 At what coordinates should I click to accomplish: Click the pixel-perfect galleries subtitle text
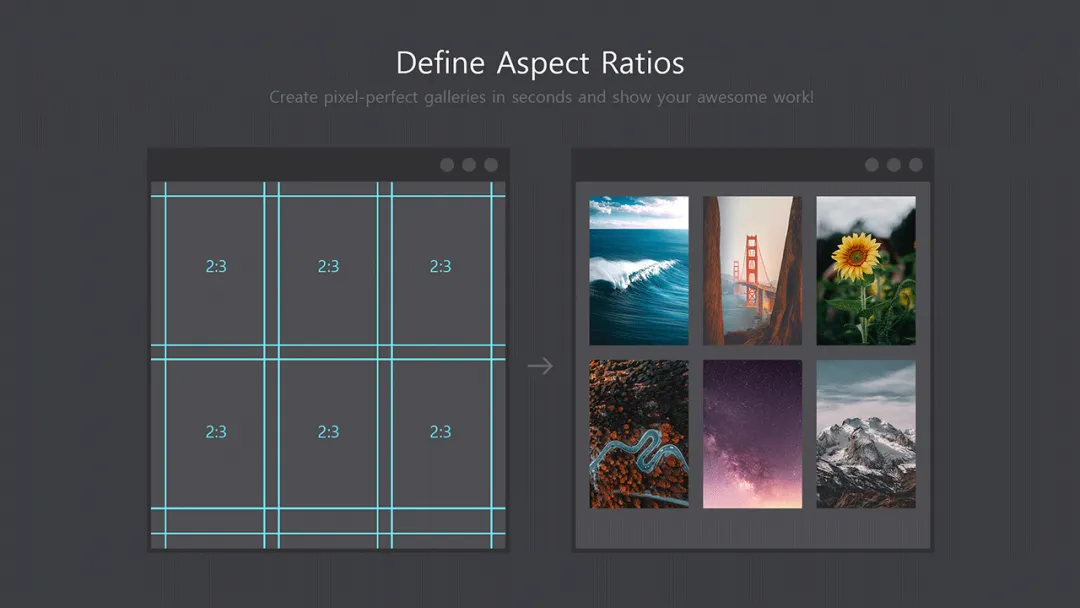tap(540, 98)
